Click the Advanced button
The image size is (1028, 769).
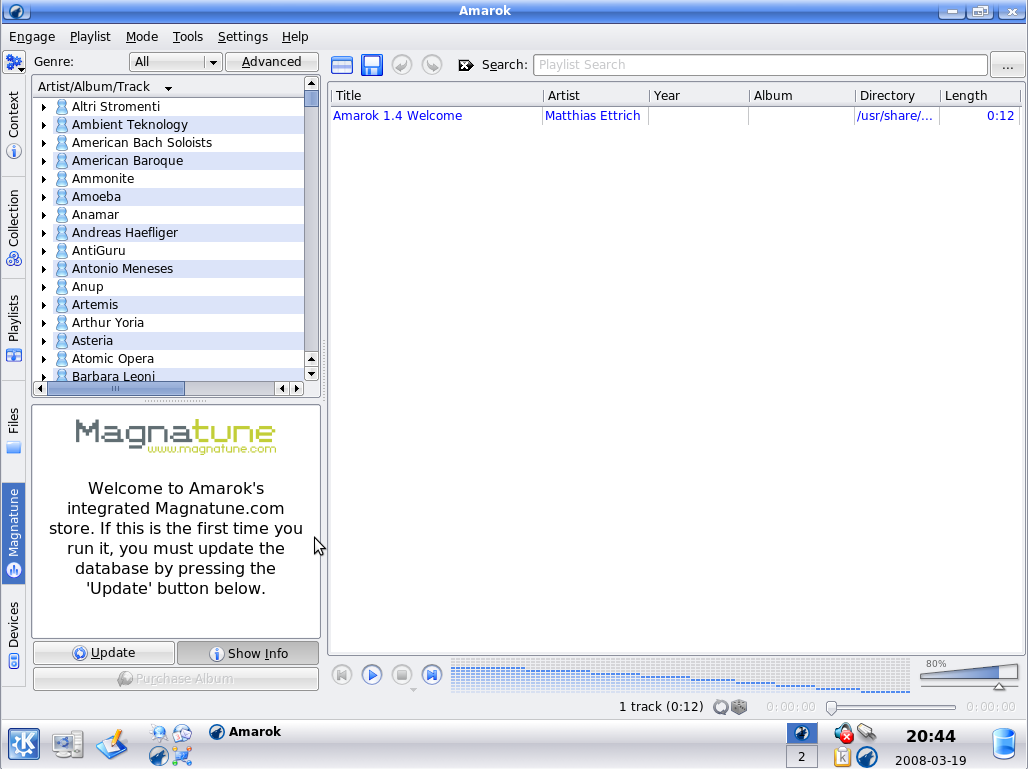click(271, 62)
